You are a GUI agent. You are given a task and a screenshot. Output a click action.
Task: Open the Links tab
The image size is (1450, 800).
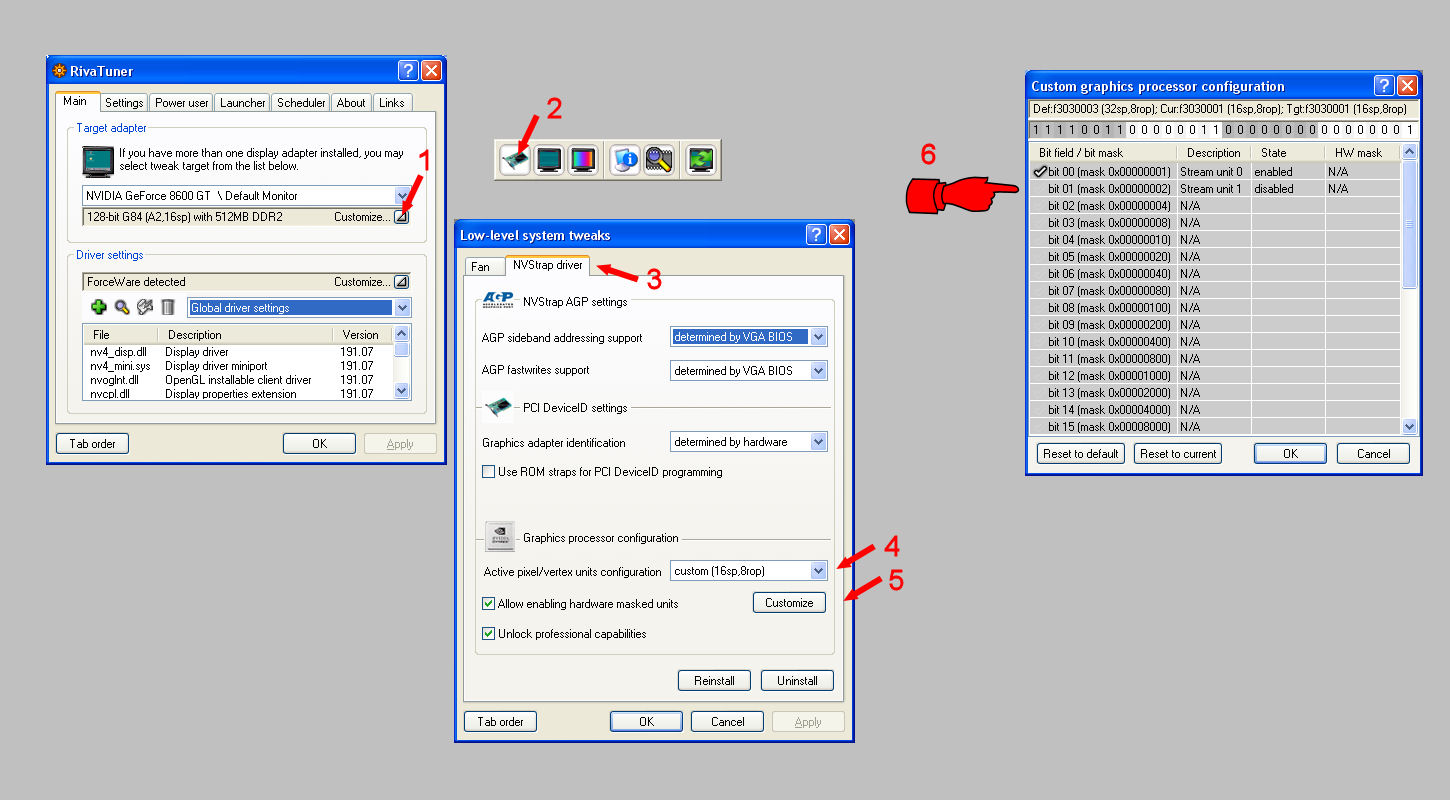[392, 103]
